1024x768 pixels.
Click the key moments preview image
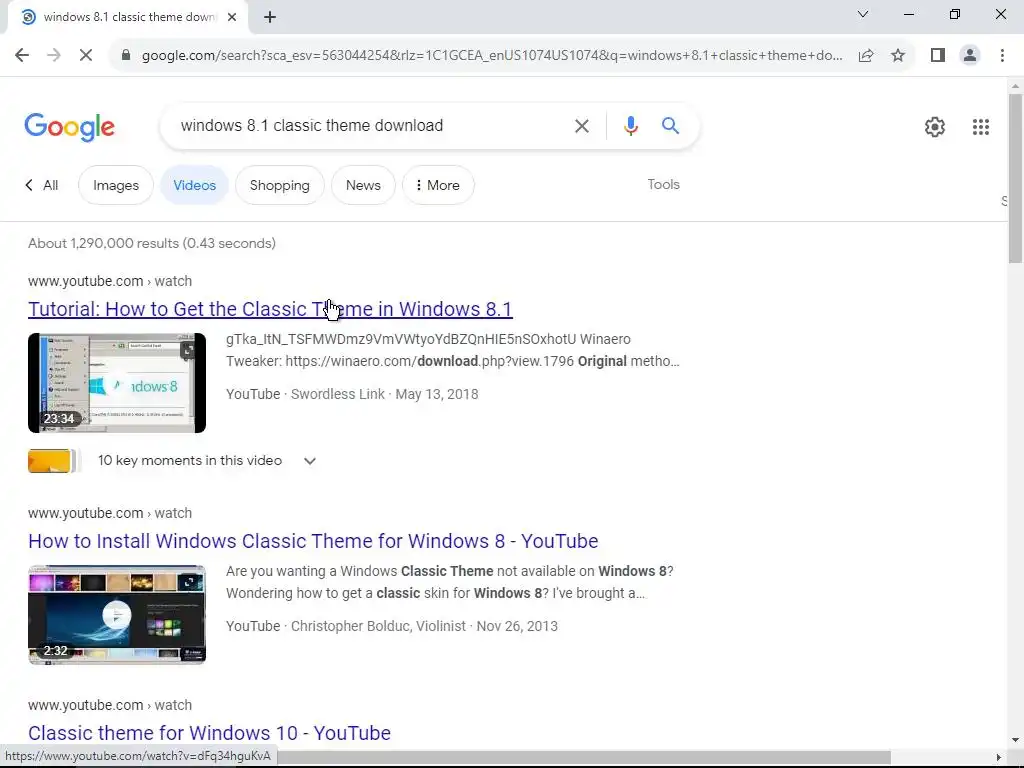point(54,461)
